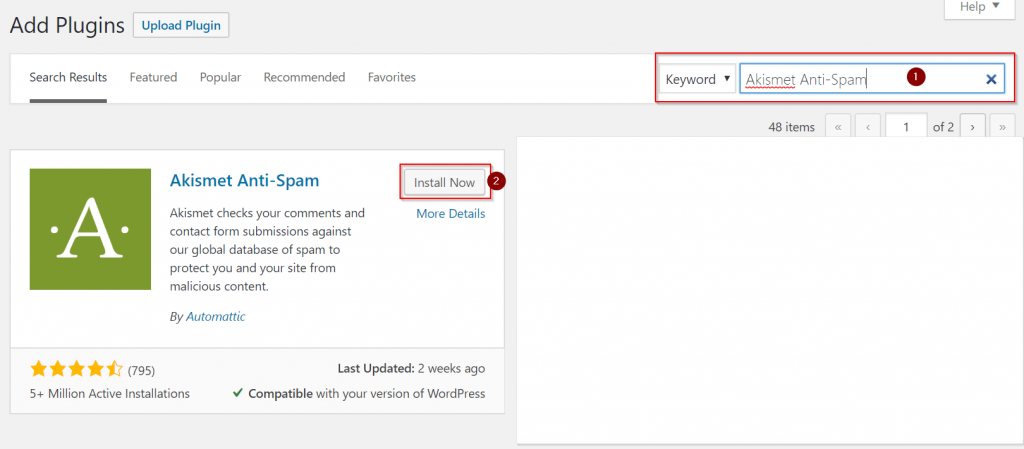Clear the plugin search field with X
This screenshot has width=1024, height=449.
coord(991,80)
